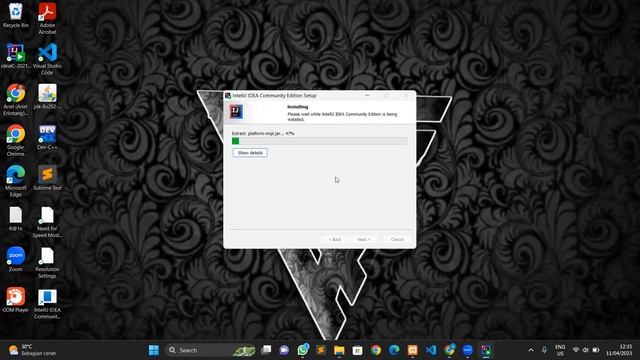Open the Ariel Chrome profile desktop shortcut
This screenshot has width=640, height=360.
click(x=16, y=100)
